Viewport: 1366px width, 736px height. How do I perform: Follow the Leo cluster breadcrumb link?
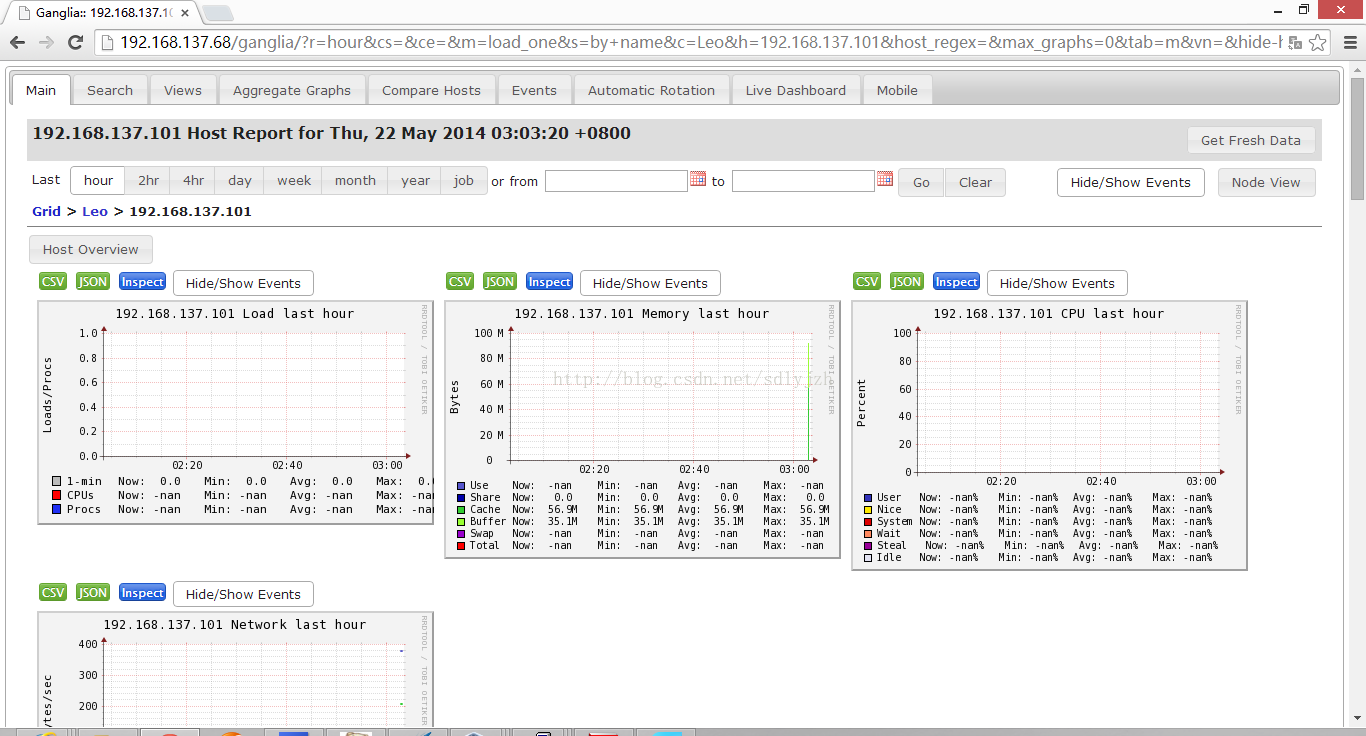pyautogui.click(x=95, y=211)
